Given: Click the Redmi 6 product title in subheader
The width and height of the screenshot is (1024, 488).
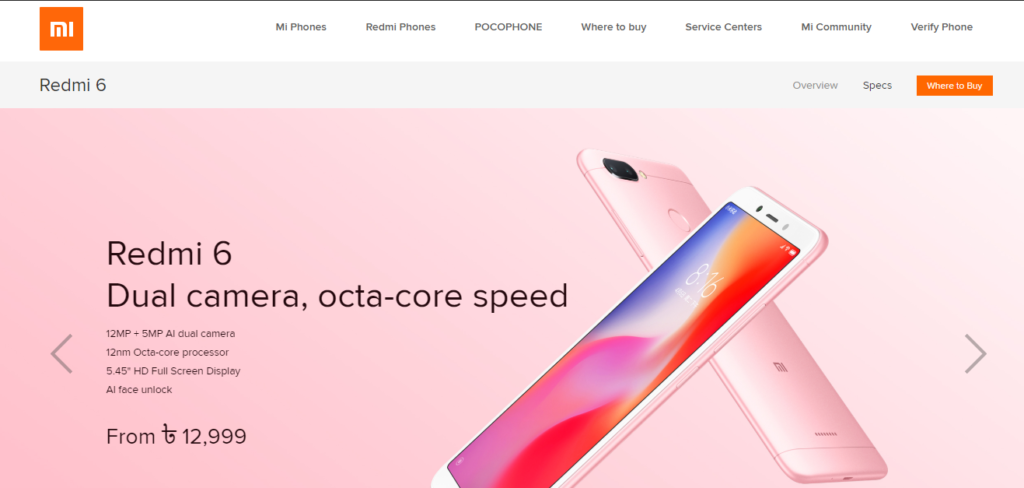Looking at the screenshot, I should 72,85.
